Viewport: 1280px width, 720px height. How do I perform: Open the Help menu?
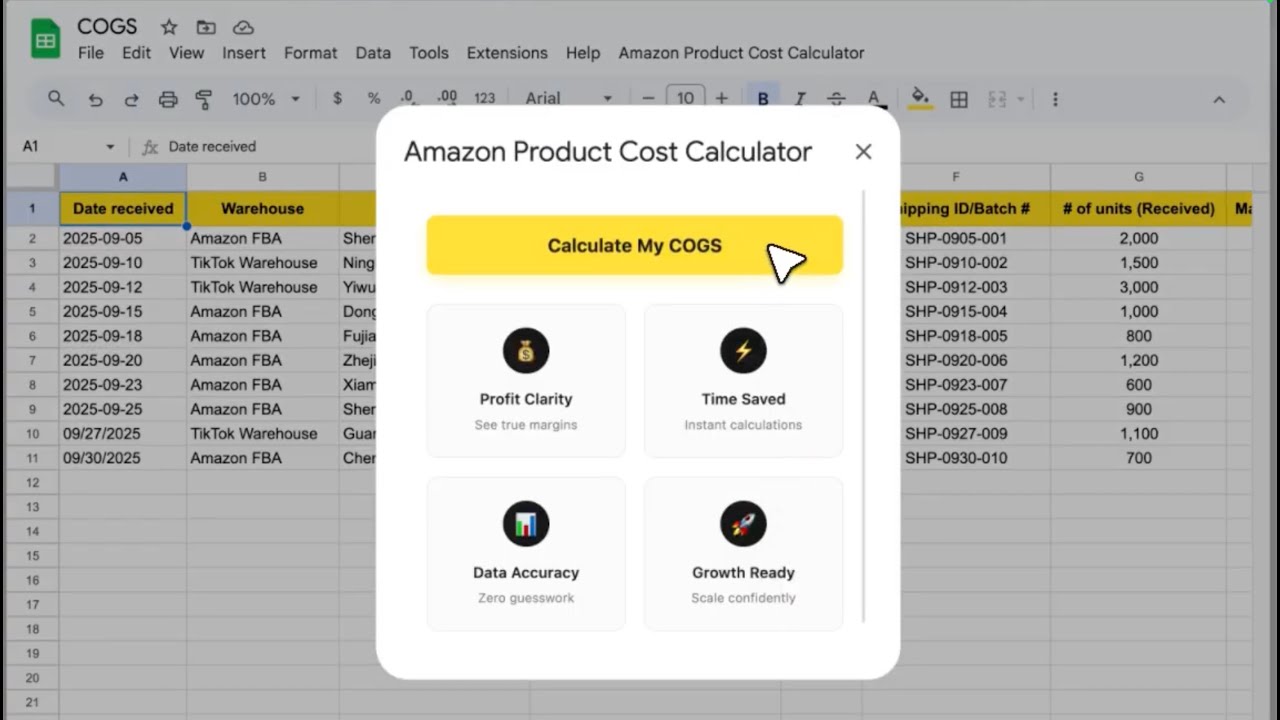coord(583,53)
